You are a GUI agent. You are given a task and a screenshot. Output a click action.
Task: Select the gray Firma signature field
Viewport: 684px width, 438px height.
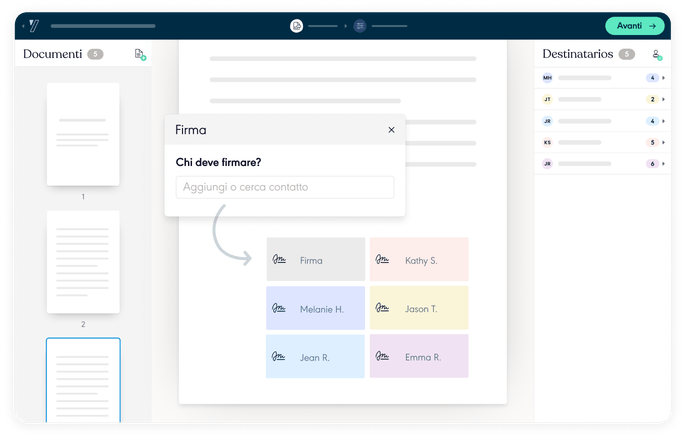pyautogui.click(x=315, y=260)
